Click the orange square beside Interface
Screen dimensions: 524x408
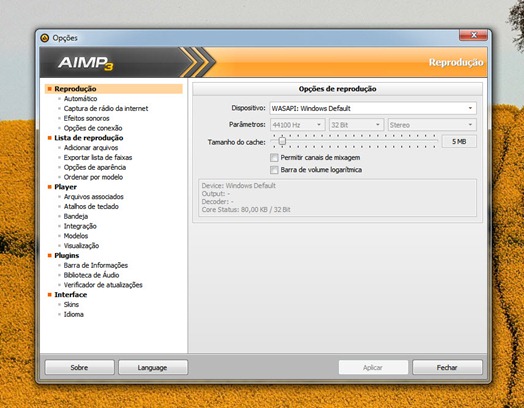[49, 295]
